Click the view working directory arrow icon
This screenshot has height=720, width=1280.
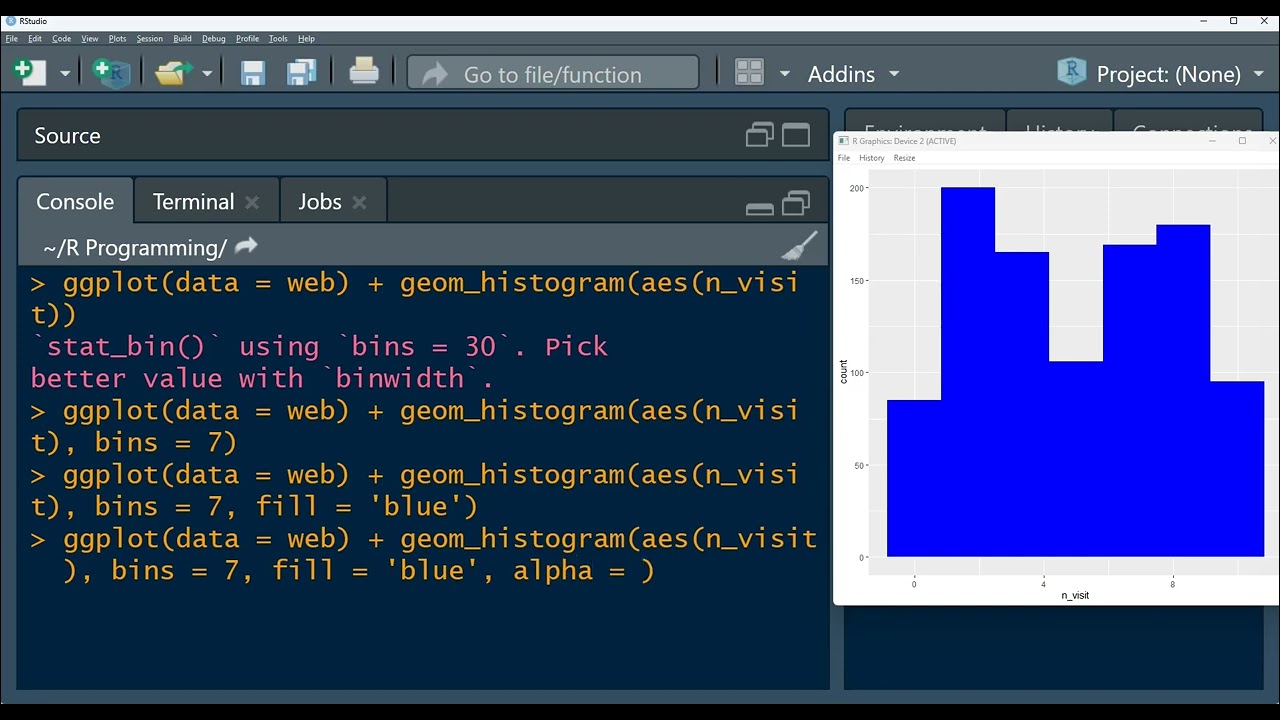(x=246, y=246)
